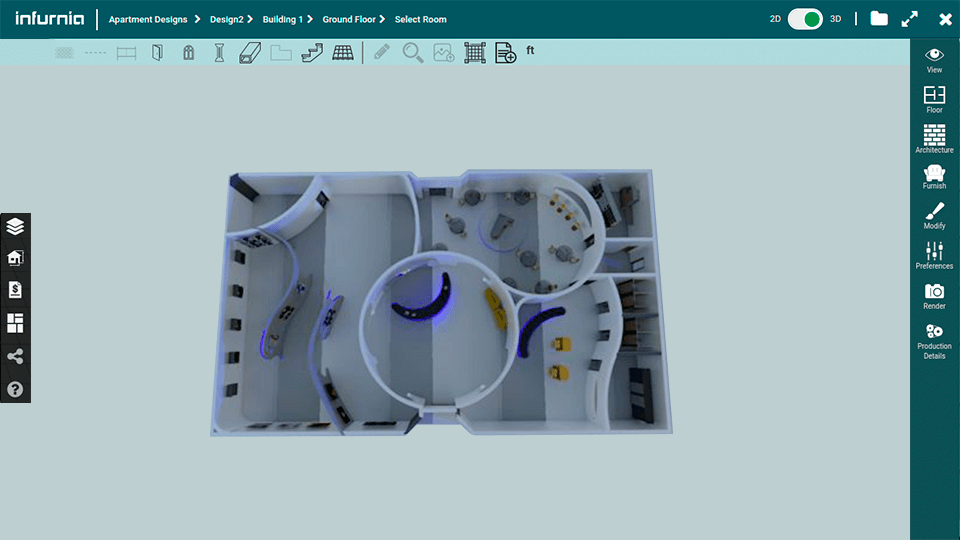Expand chevron after Design2
The width and height of the screenshot is (960, 540).
point(250,20)
